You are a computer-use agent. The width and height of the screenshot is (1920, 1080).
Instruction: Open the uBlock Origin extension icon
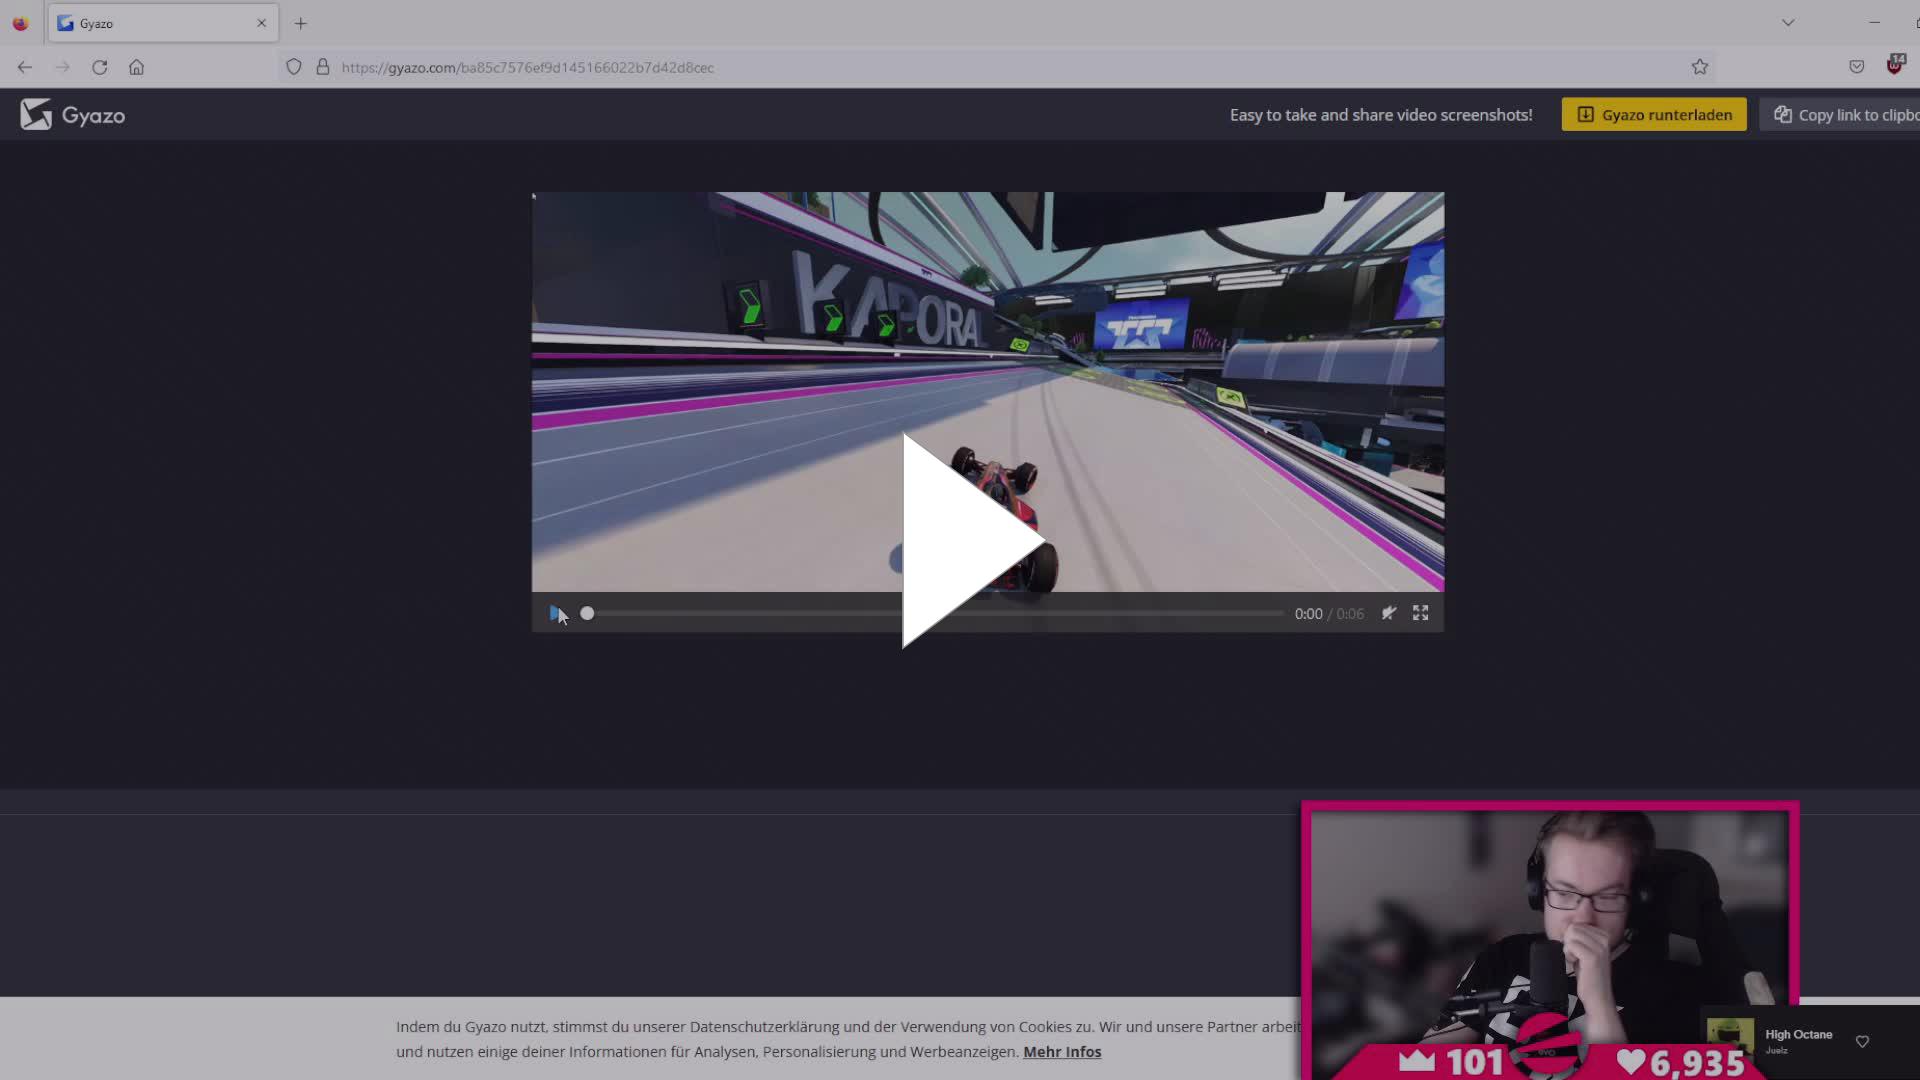tap(1894, 66)
